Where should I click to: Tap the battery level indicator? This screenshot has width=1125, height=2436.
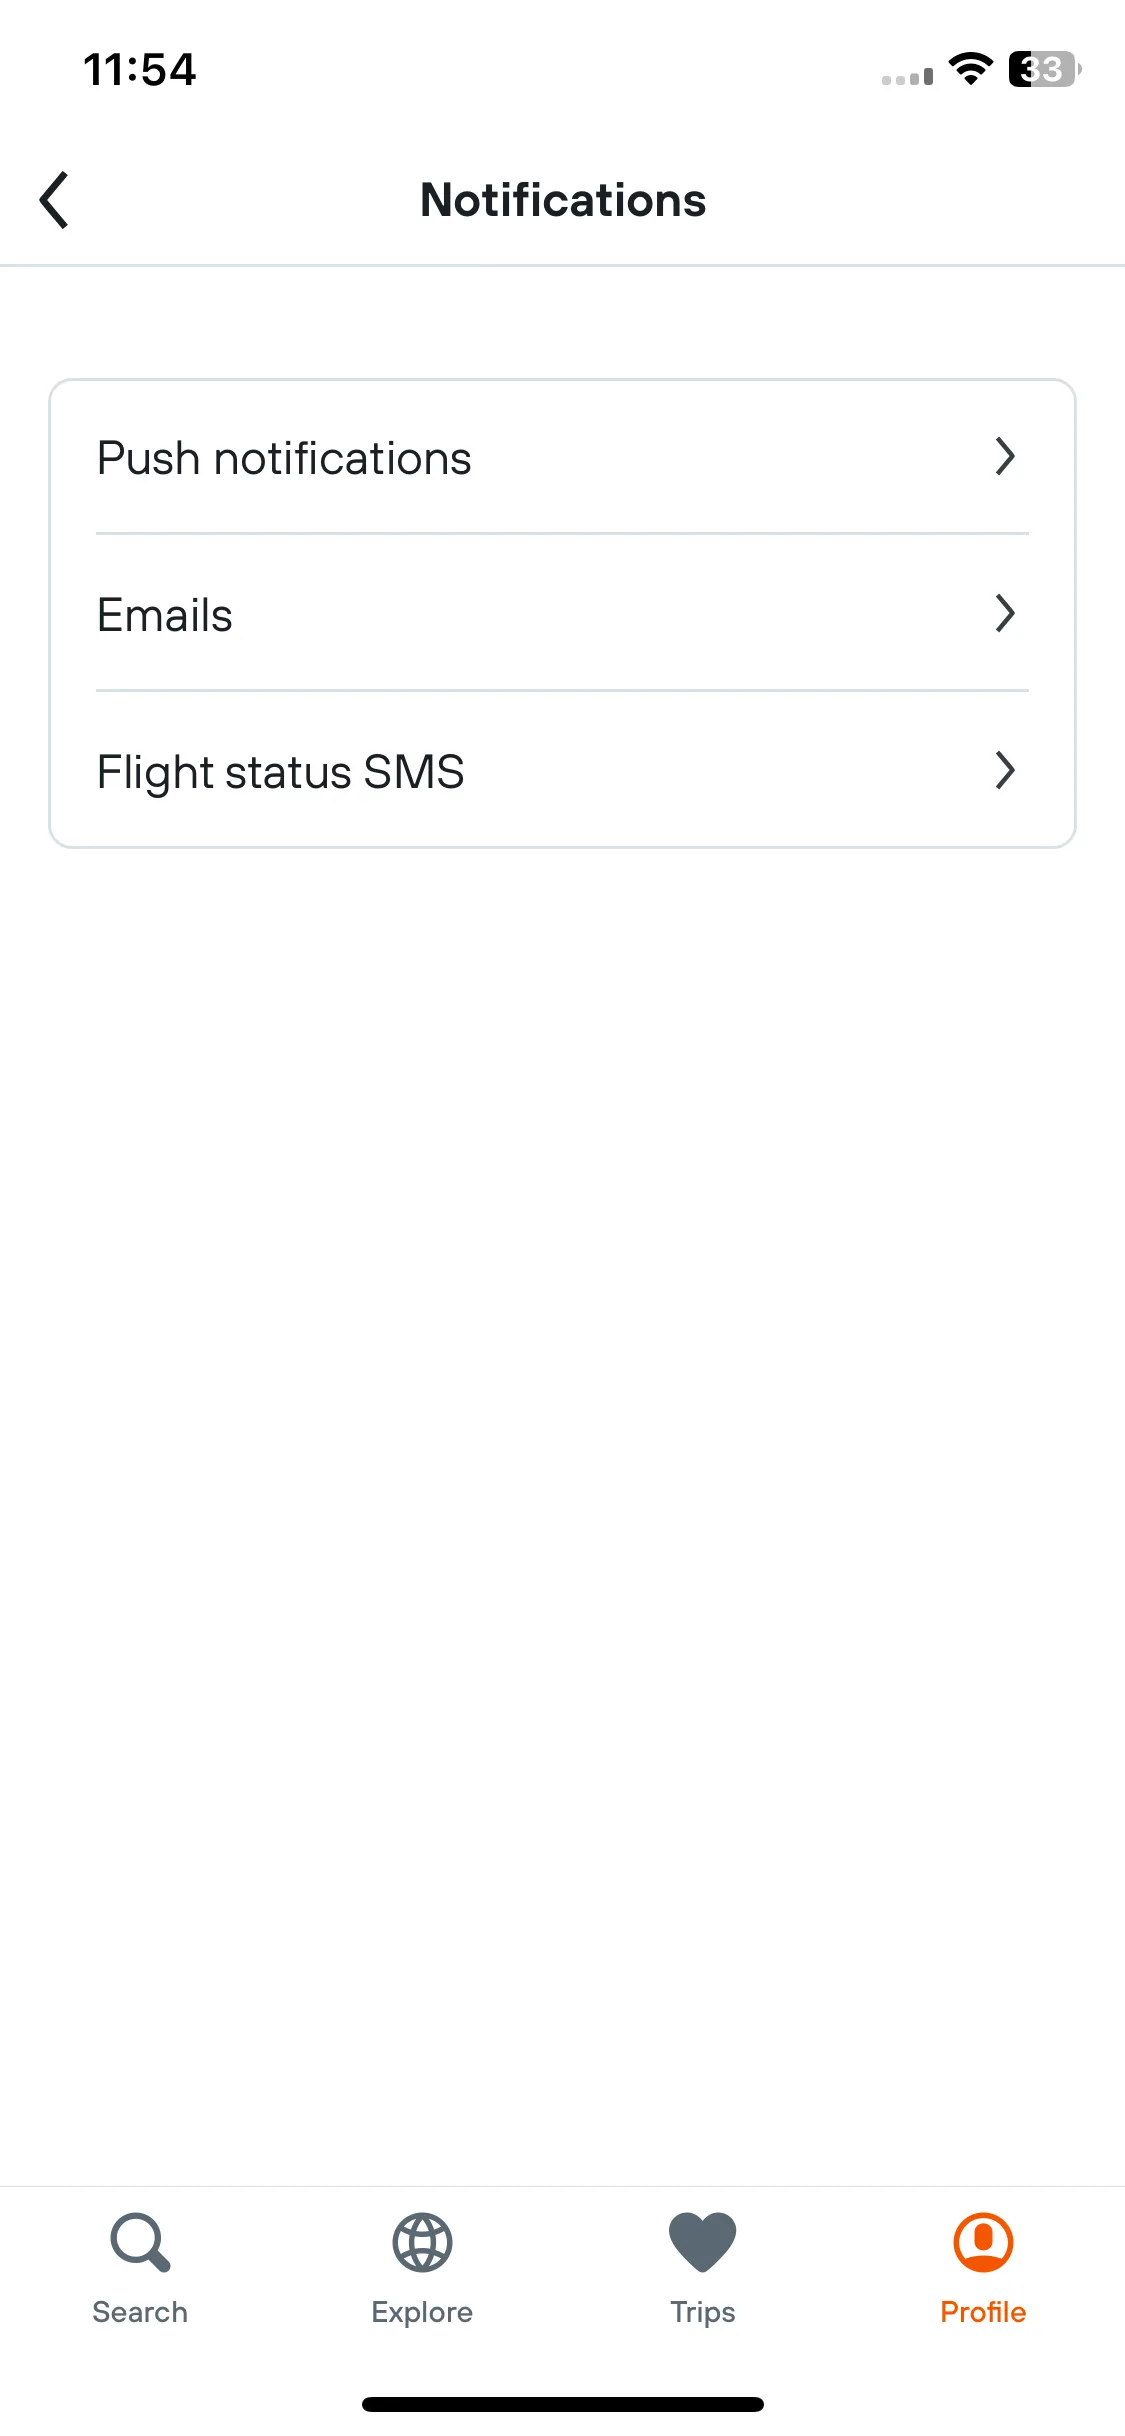point(1044,69)
